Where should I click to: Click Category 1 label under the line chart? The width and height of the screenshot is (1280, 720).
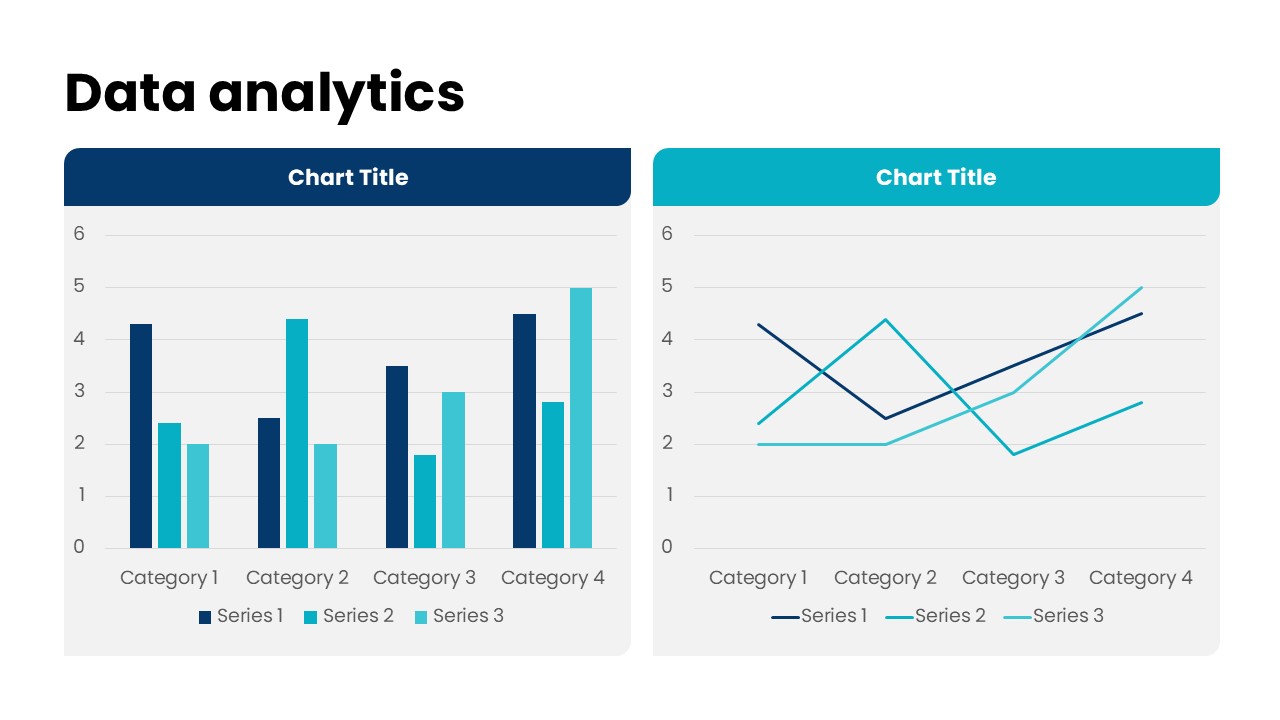[758, 578]
